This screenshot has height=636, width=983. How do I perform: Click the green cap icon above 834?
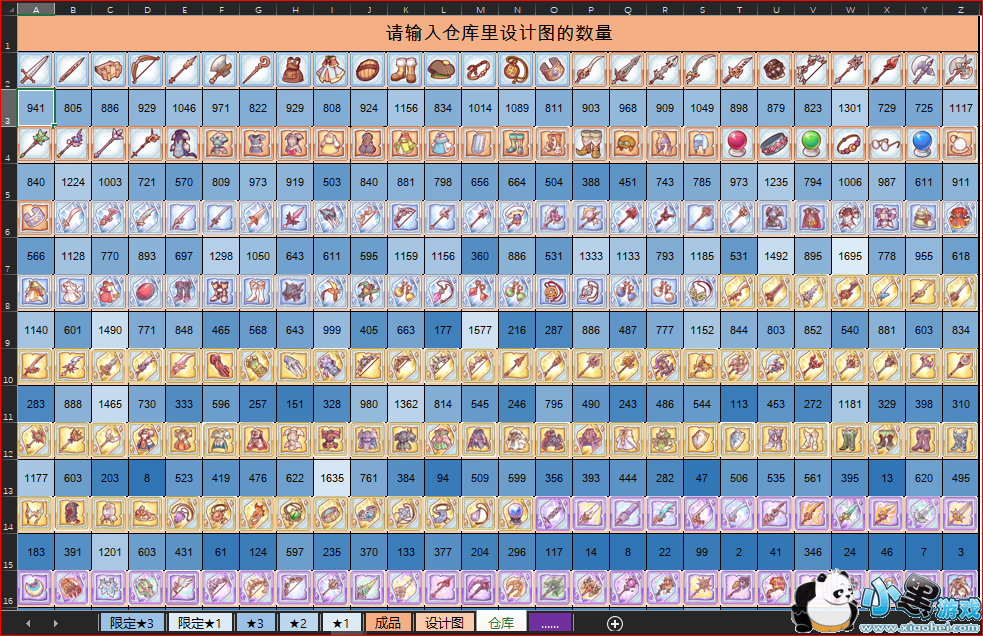tap(443, 70)
